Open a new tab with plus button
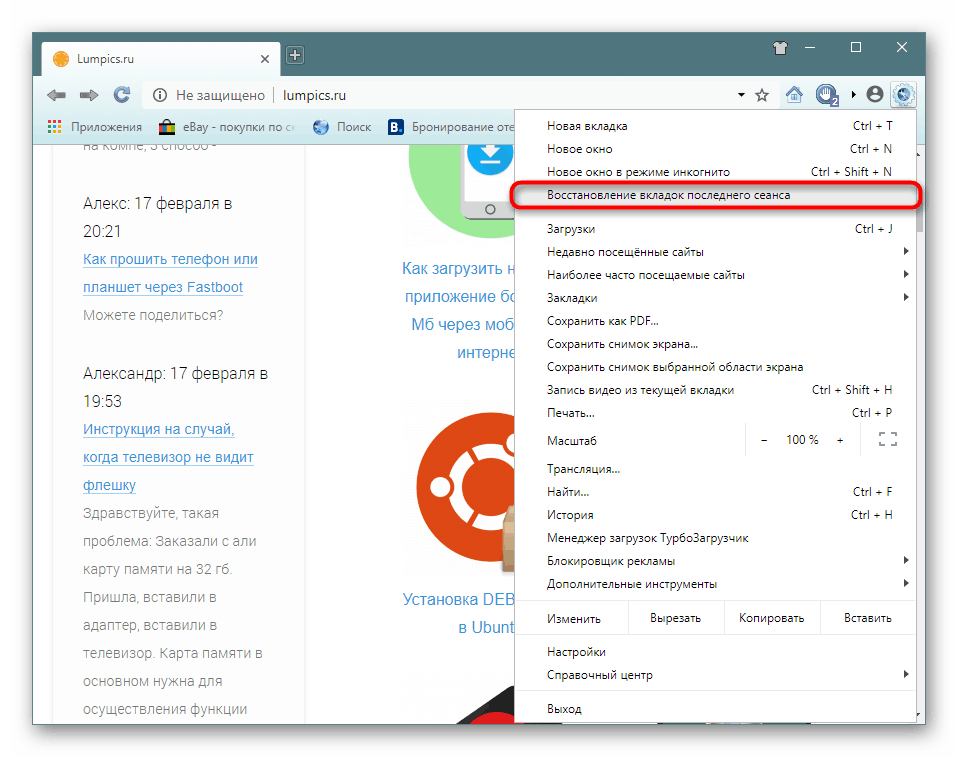 pos(295,55)
